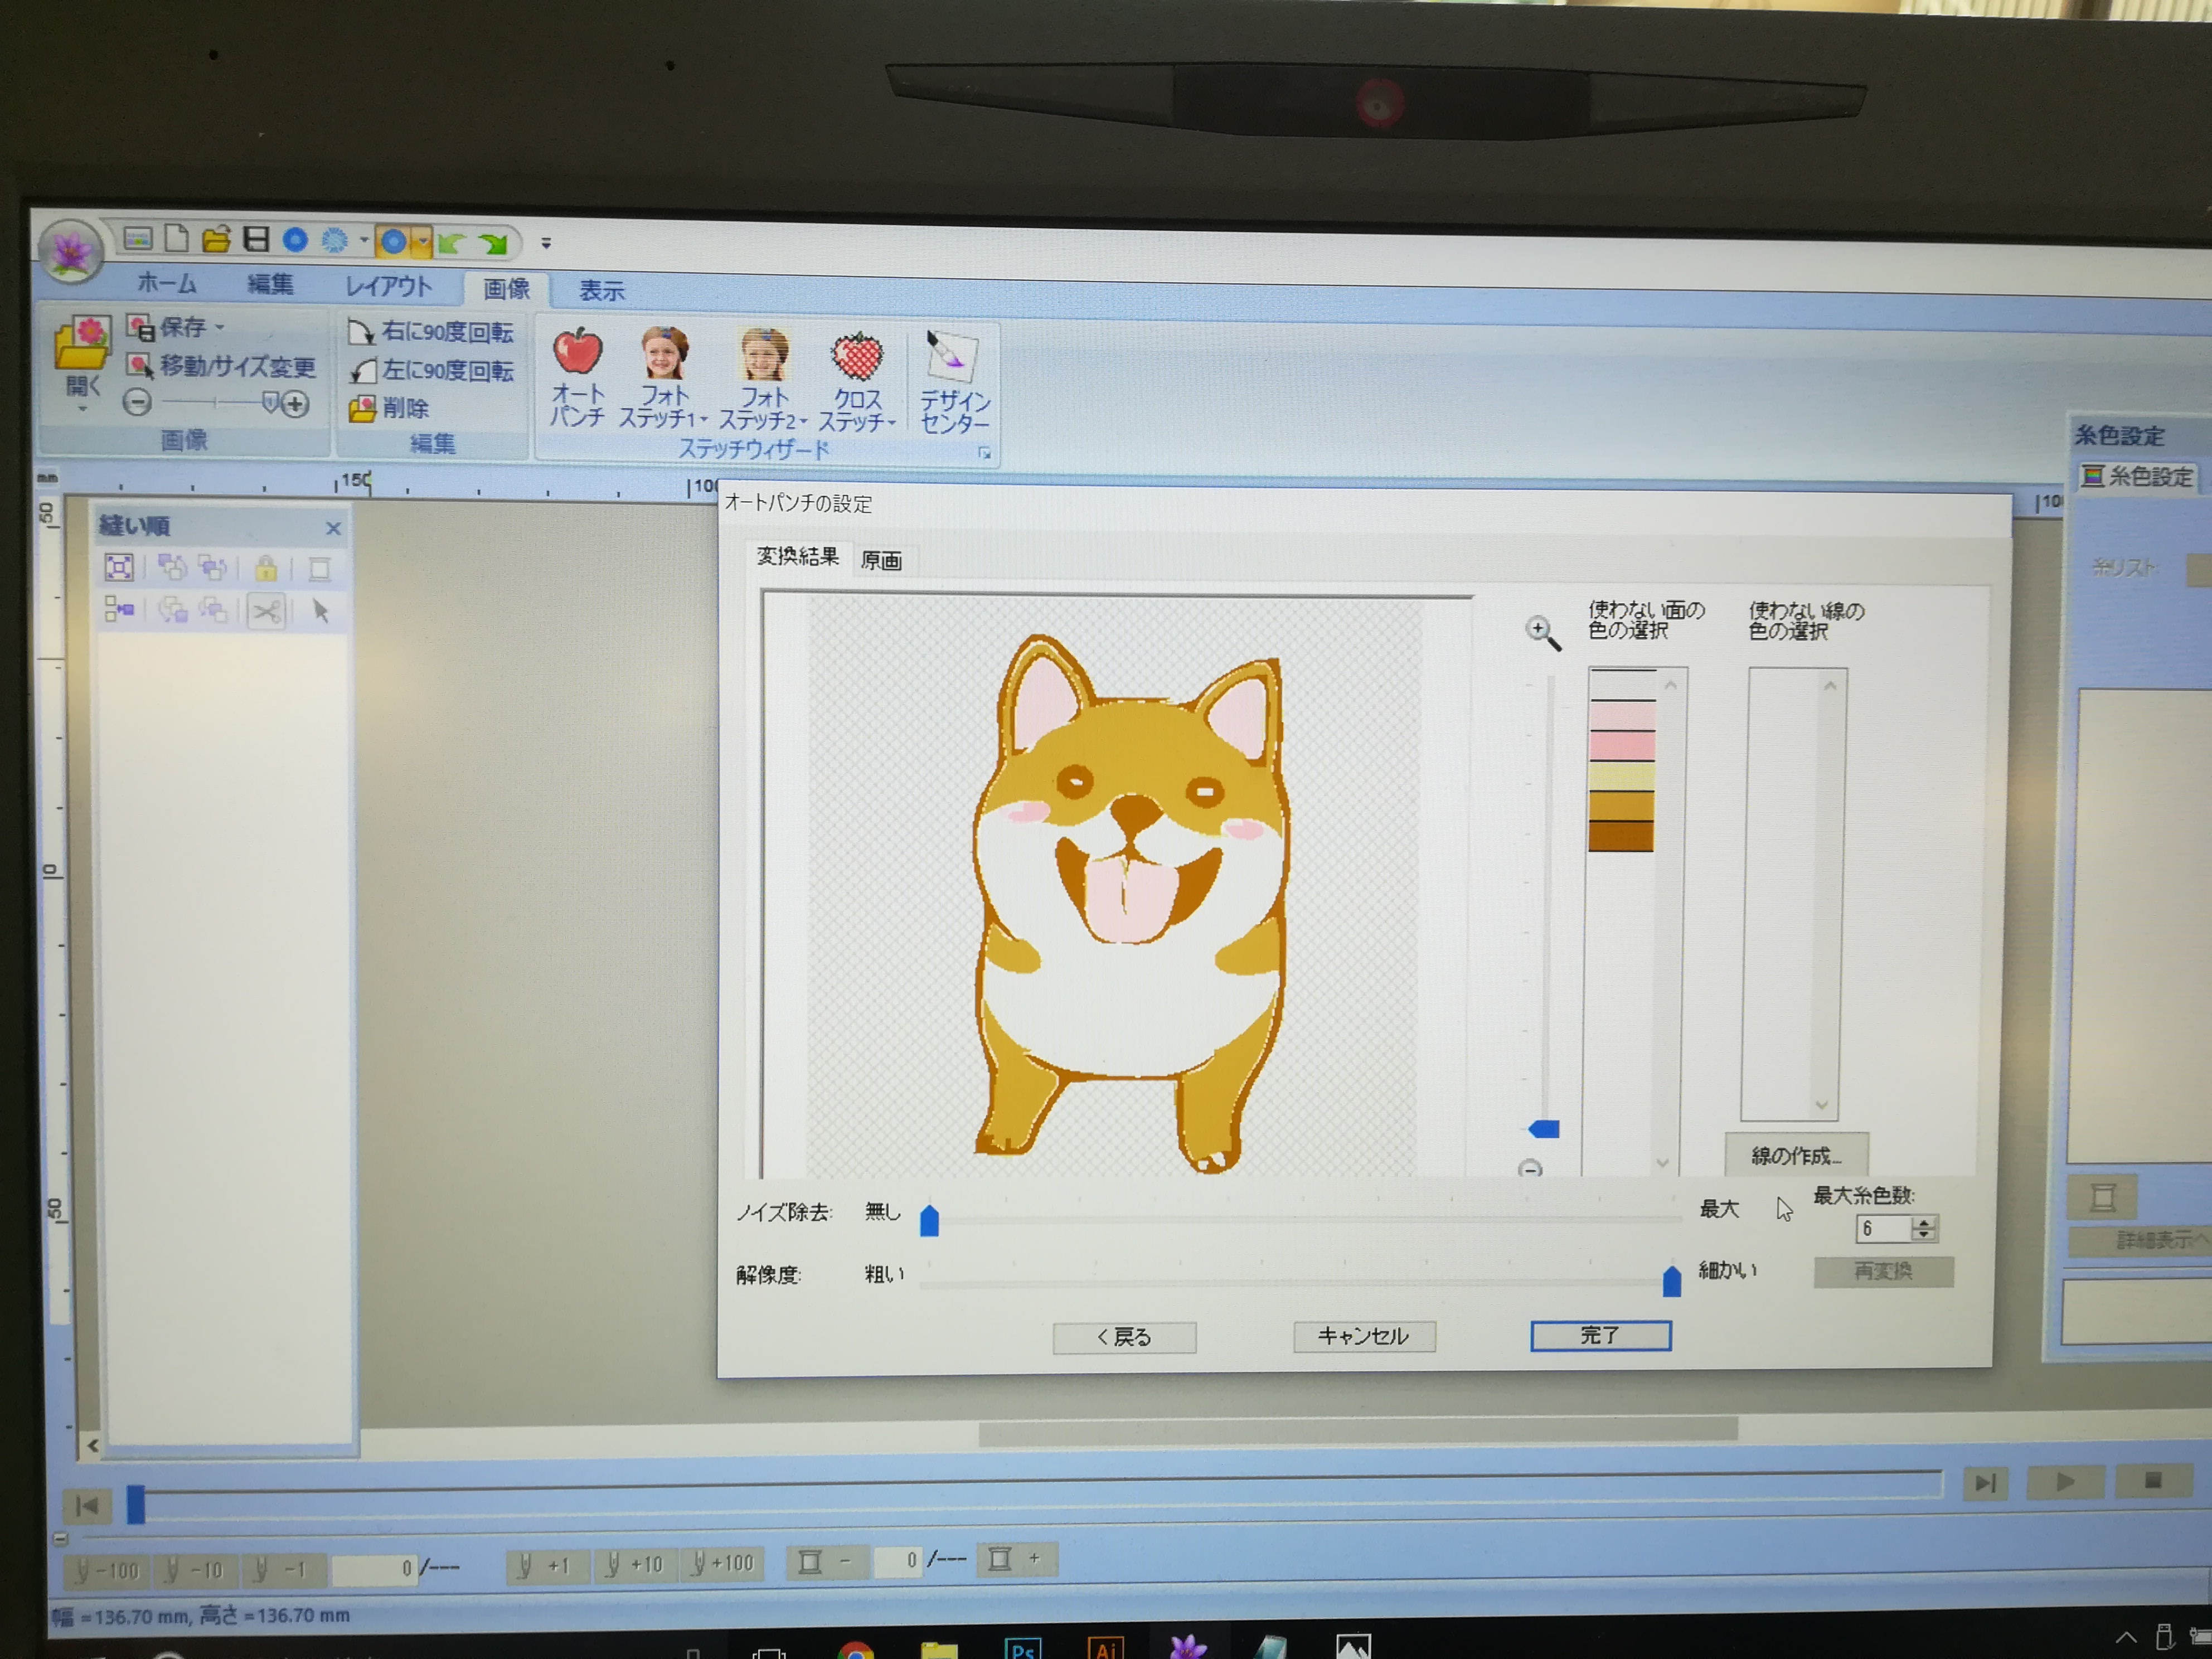The image size is (2212, 1659).
Task: Launch the オートパンチ apple wizard
Action: [577, 378]
